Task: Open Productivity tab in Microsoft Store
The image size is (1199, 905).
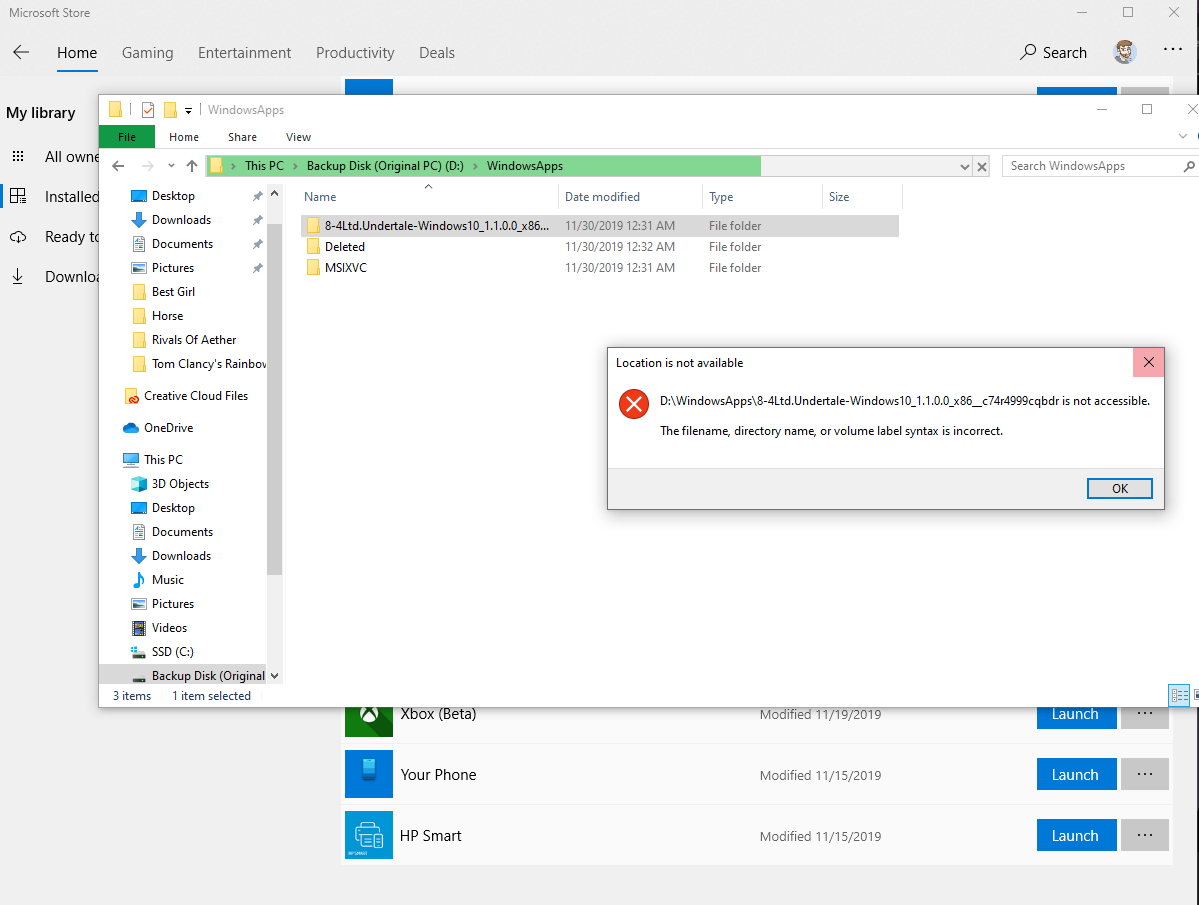Action: click(x=355, y=53)
